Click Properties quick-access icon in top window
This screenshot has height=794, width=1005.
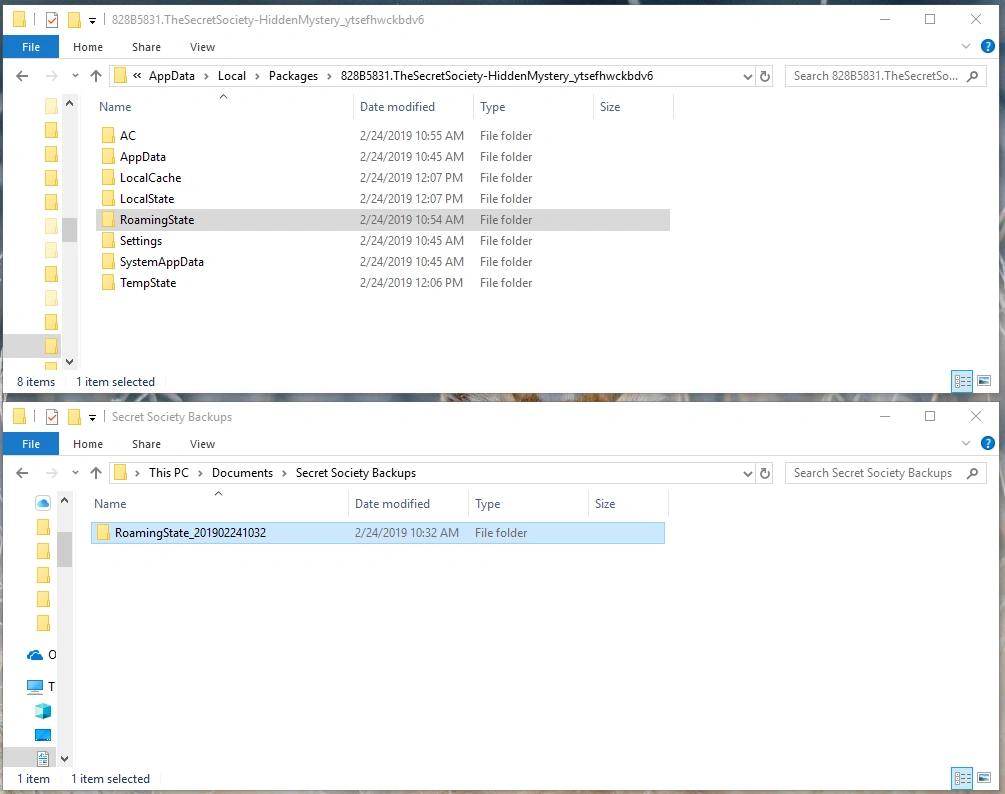tap(52, 20)
